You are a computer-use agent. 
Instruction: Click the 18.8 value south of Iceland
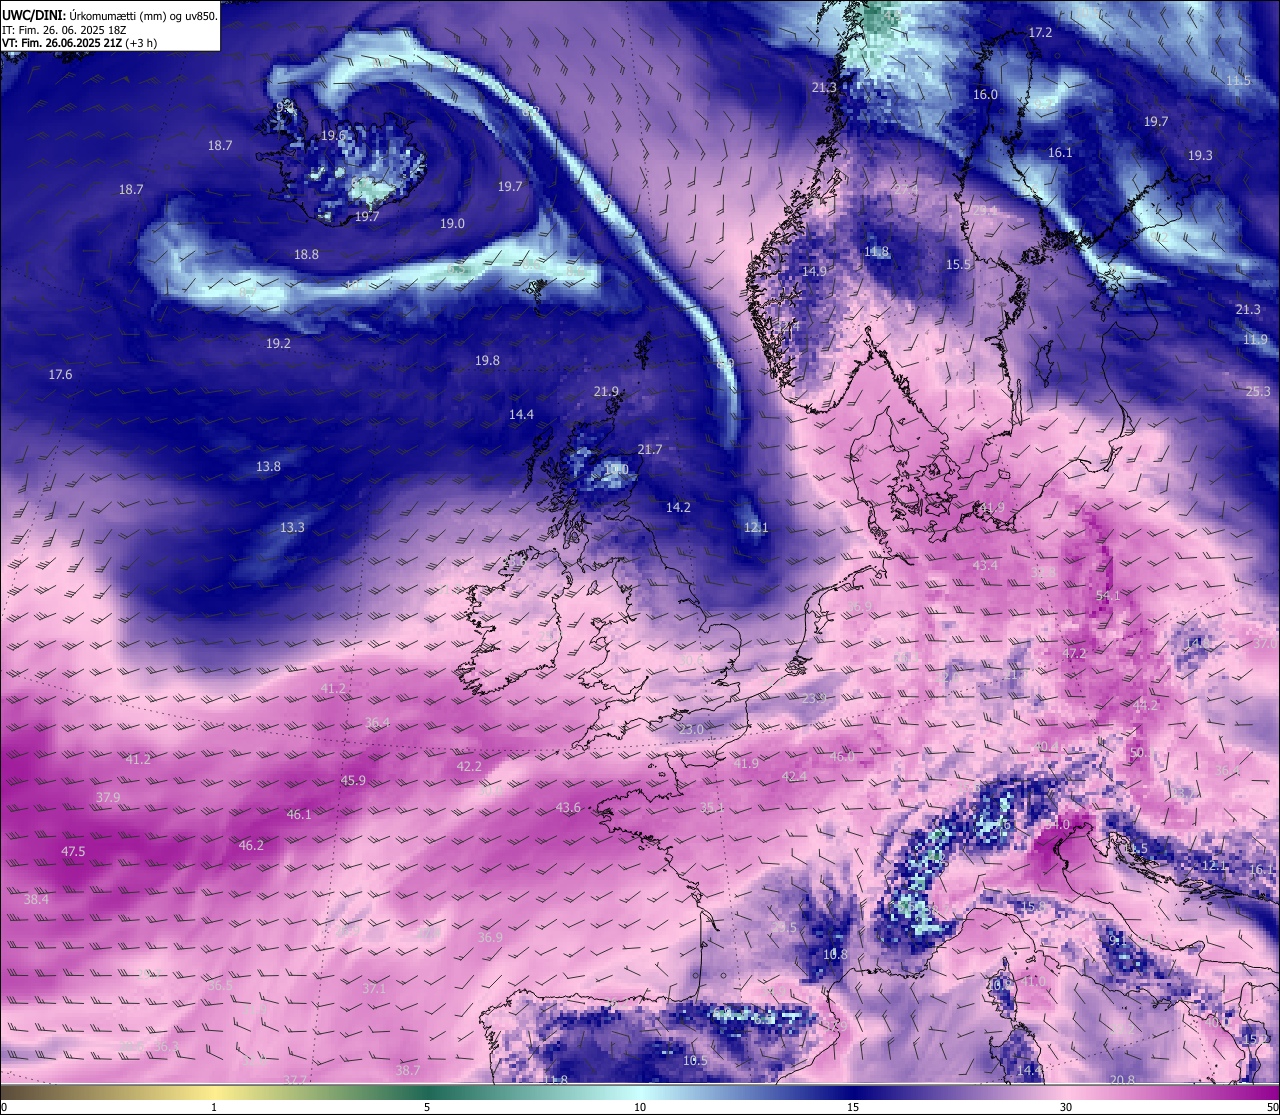[x=306, y=254]
